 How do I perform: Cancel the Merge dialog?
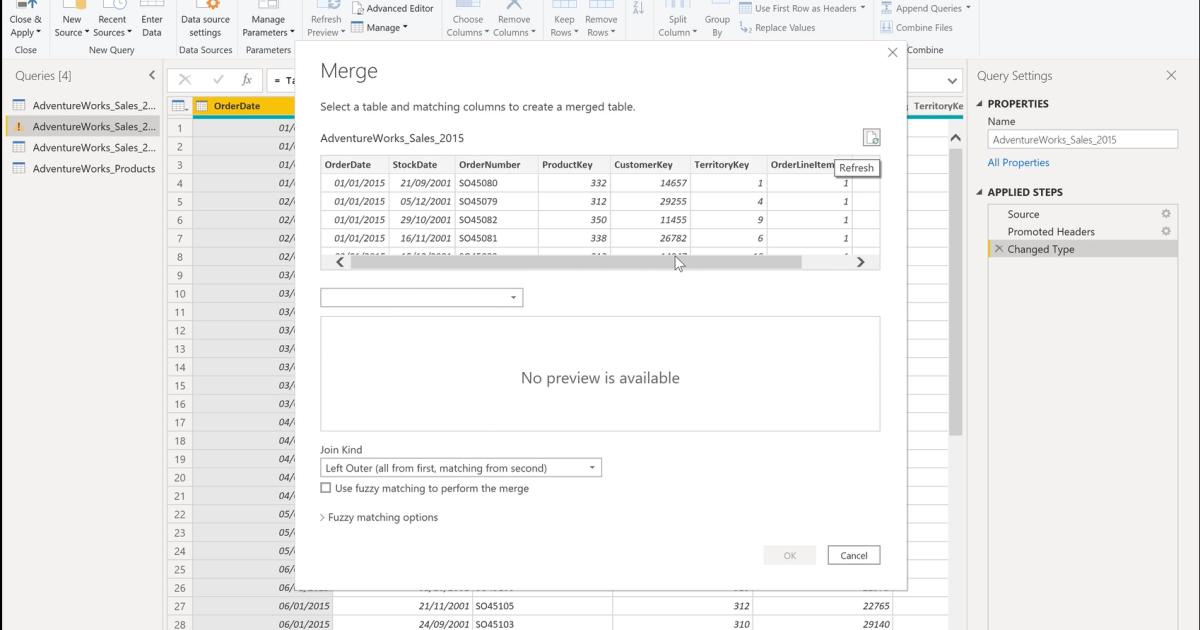pos(853,555)
